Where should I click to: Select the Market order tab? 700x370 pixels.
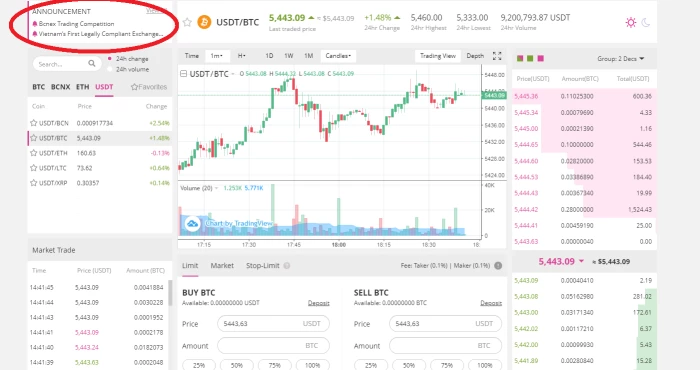[x=222, y=266]
